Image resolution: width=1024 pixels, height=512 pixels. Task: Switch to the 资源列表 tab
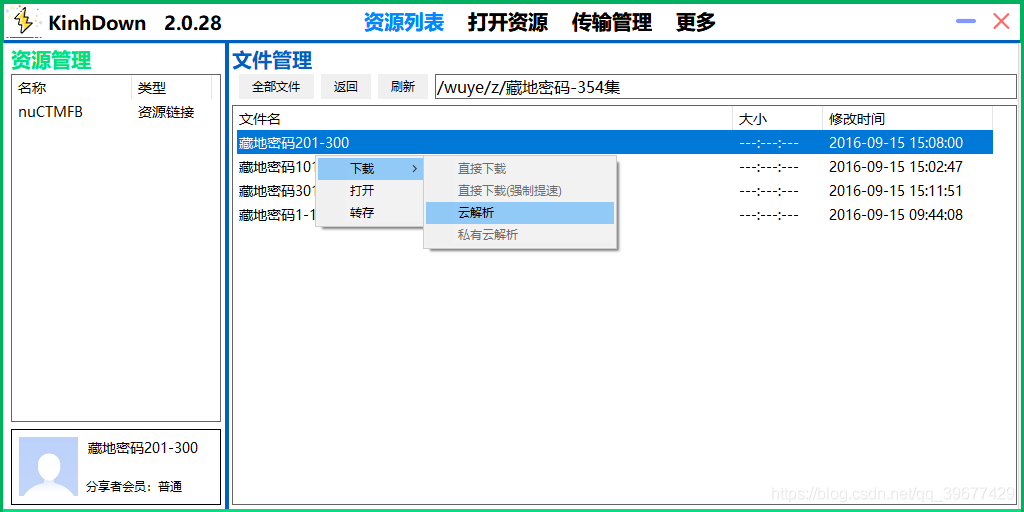404,23
